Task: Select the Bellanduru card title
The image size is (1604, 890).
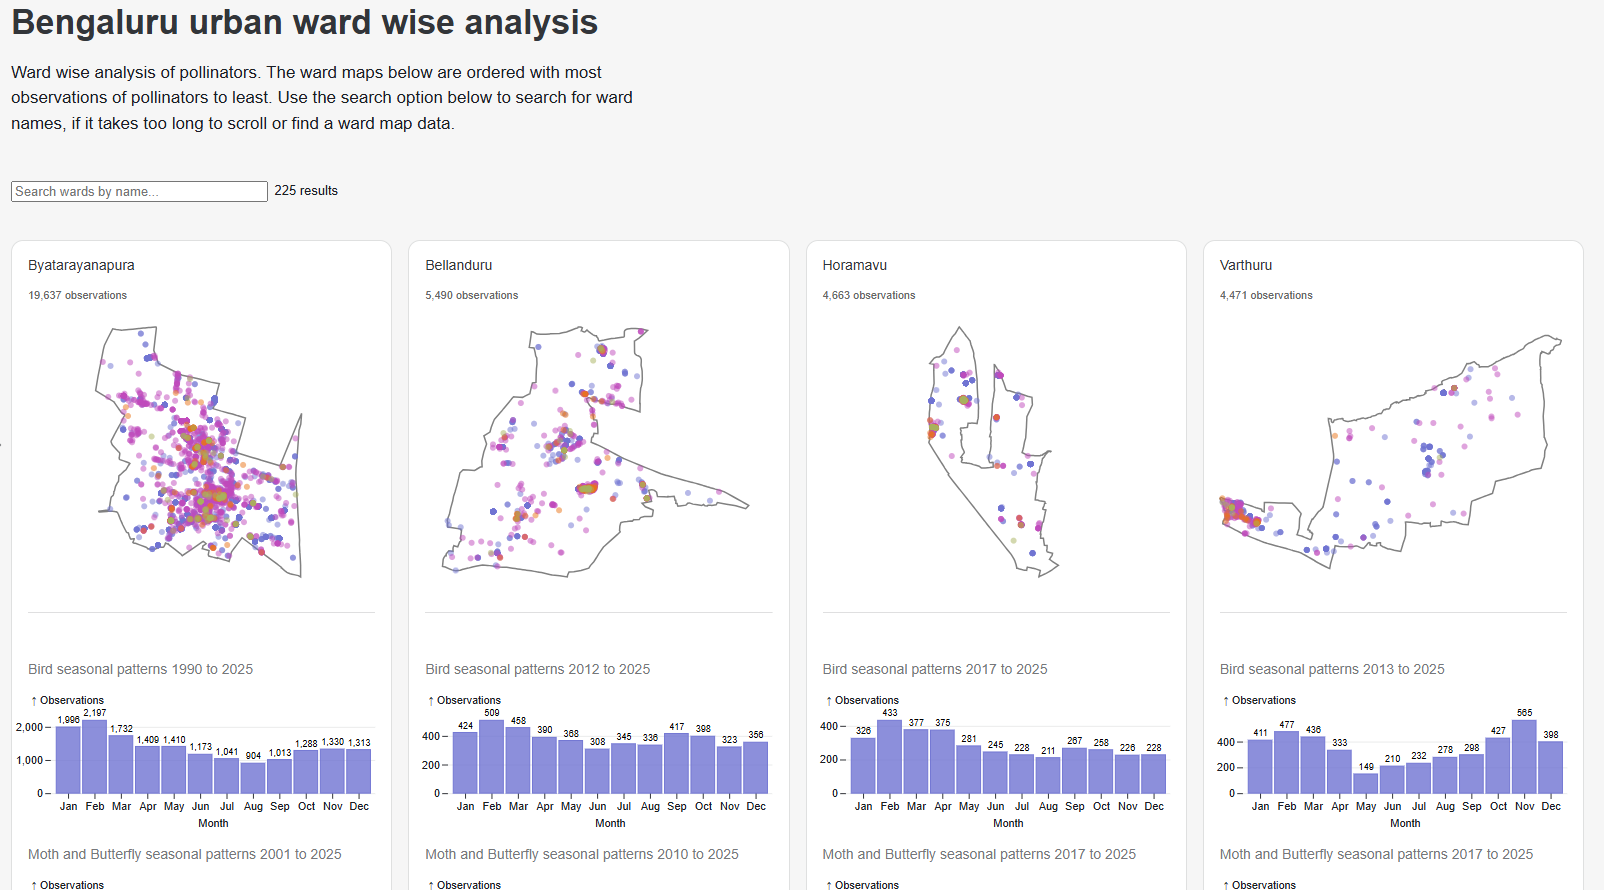Action: point(458,265)
